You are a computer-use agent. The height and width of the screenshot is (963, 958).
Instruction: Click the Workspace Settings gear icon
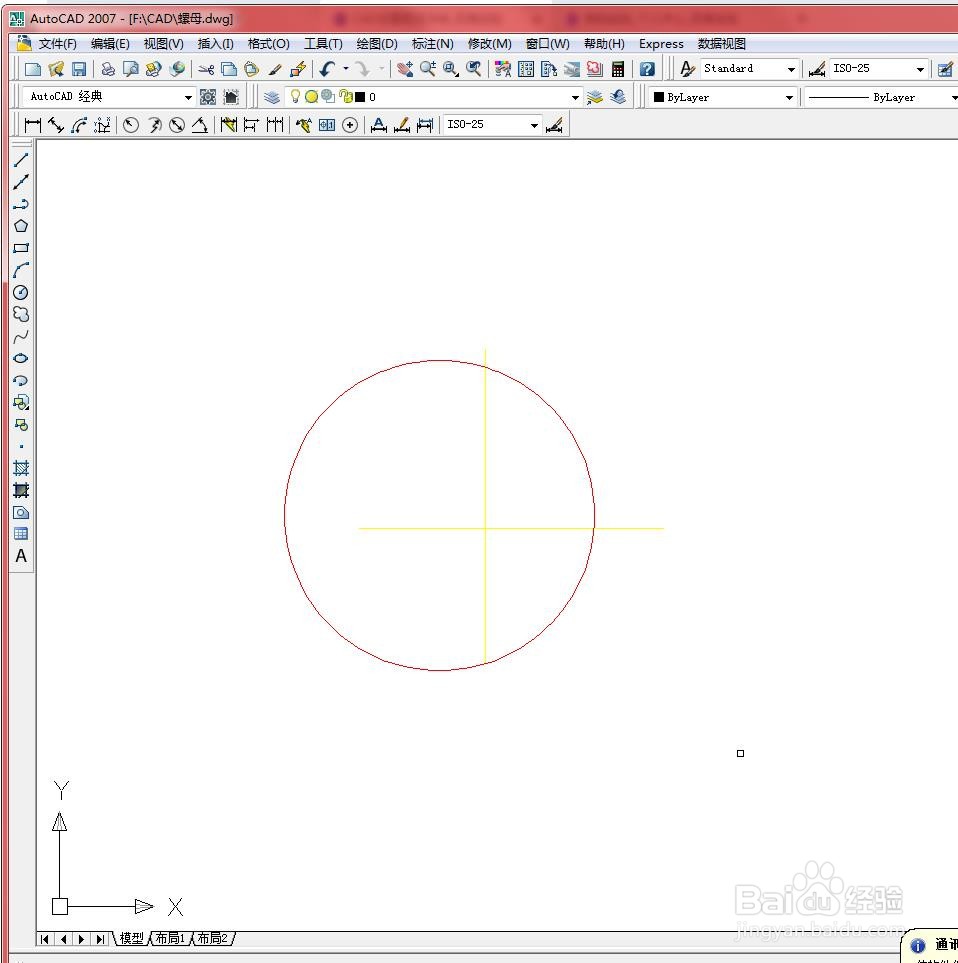point(208,97)
